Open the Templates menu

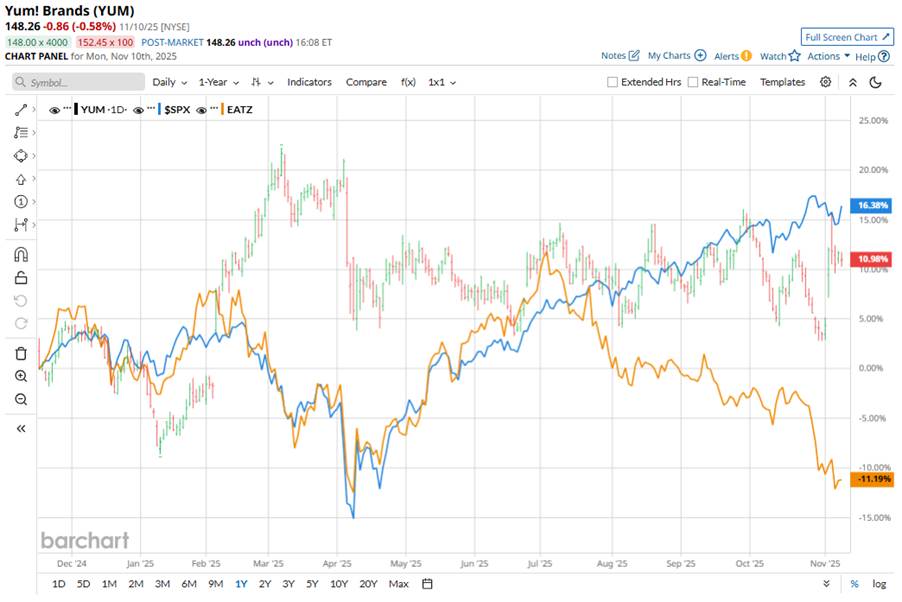click(782, 82)
